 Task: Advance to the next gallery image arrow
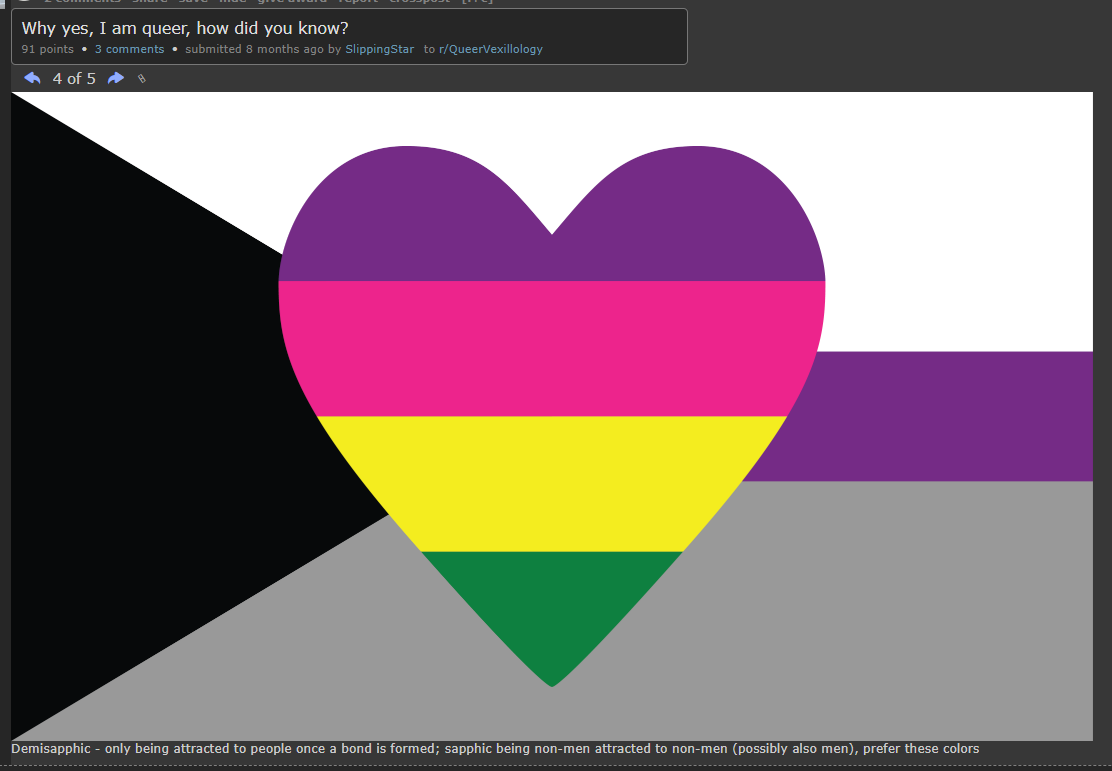point(116,78)
